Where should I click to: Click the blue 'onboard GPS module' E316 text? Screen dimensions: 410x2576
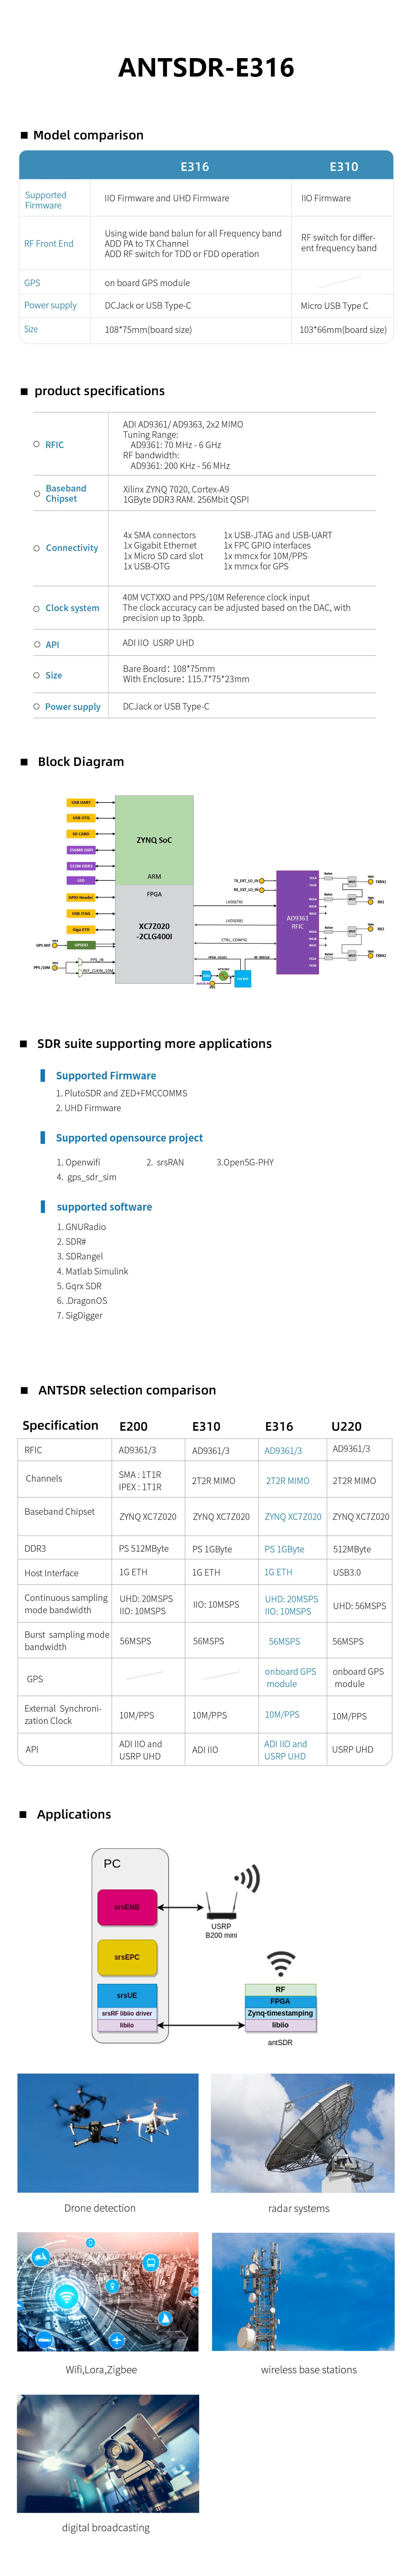(x=290, y=1677)
